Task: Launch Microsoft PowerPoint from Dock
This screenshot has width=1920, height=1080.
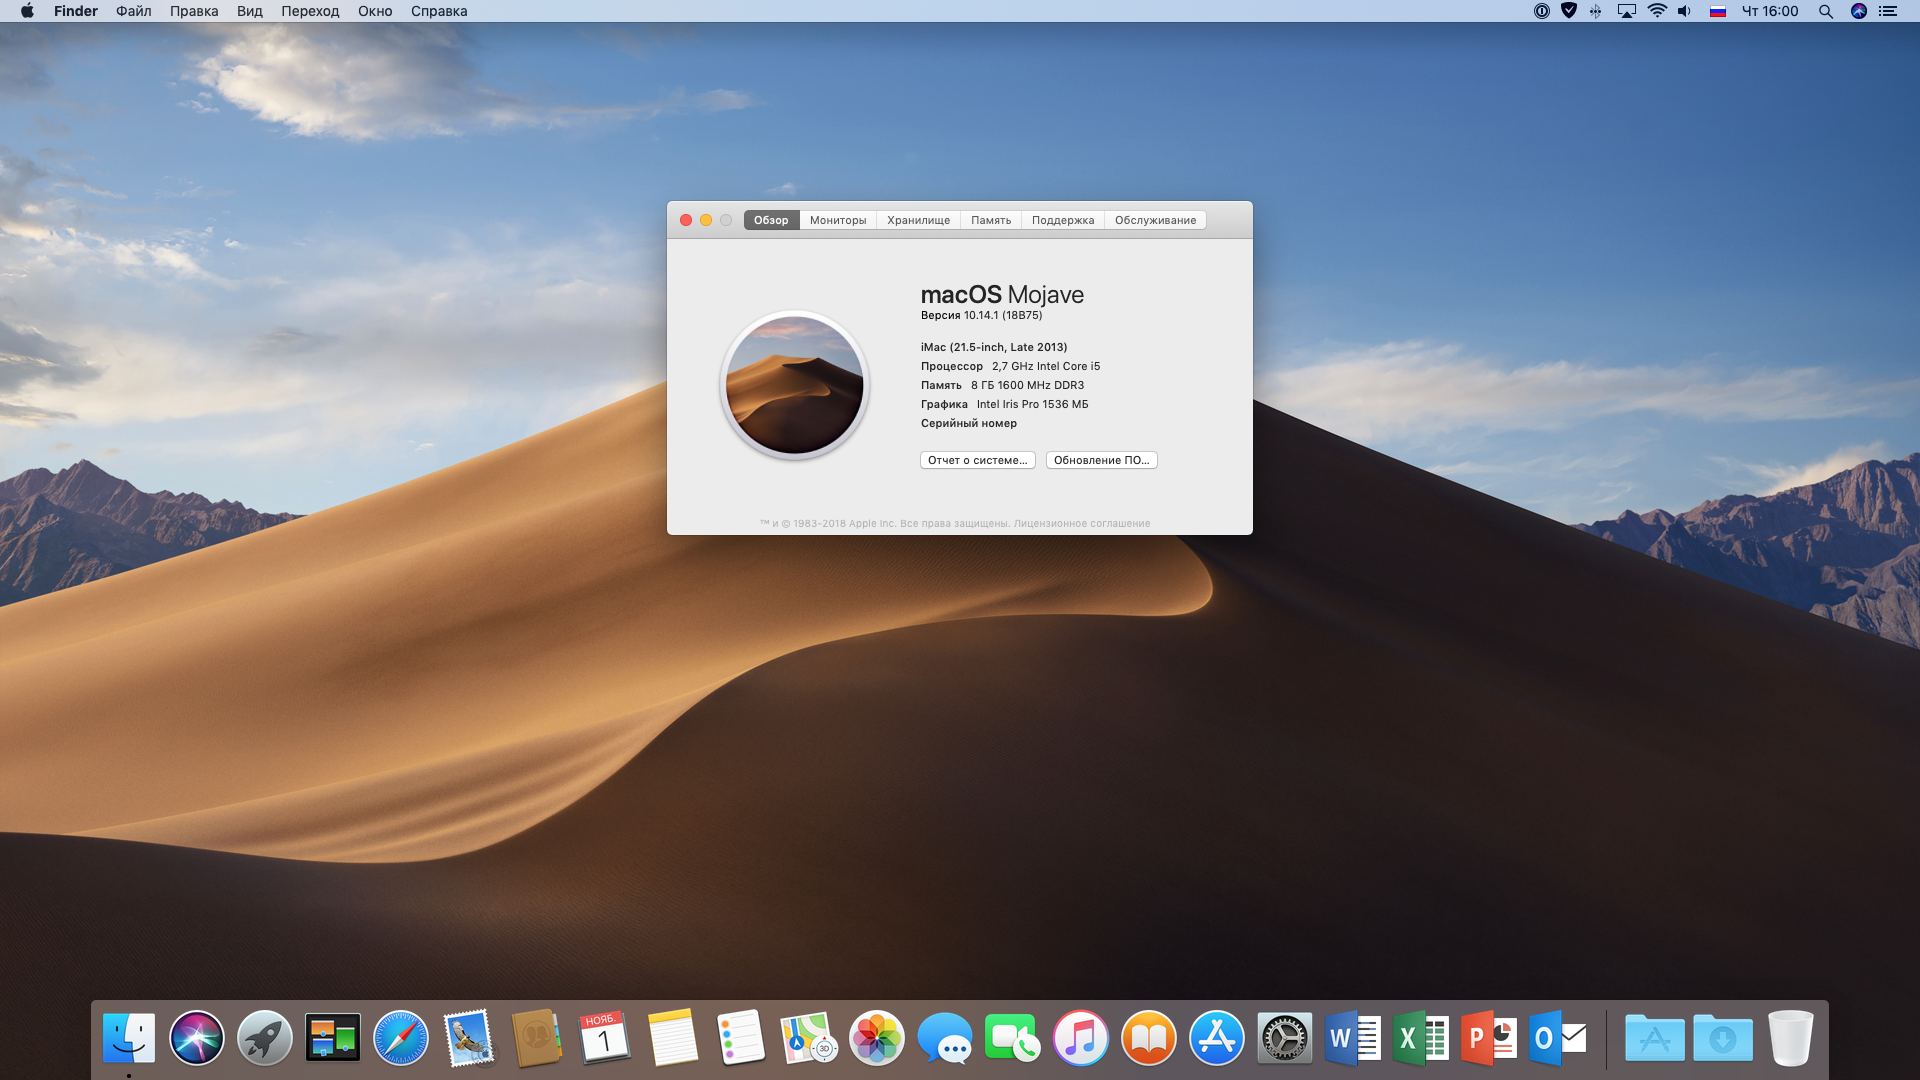Action: tap(1489, 1038)
